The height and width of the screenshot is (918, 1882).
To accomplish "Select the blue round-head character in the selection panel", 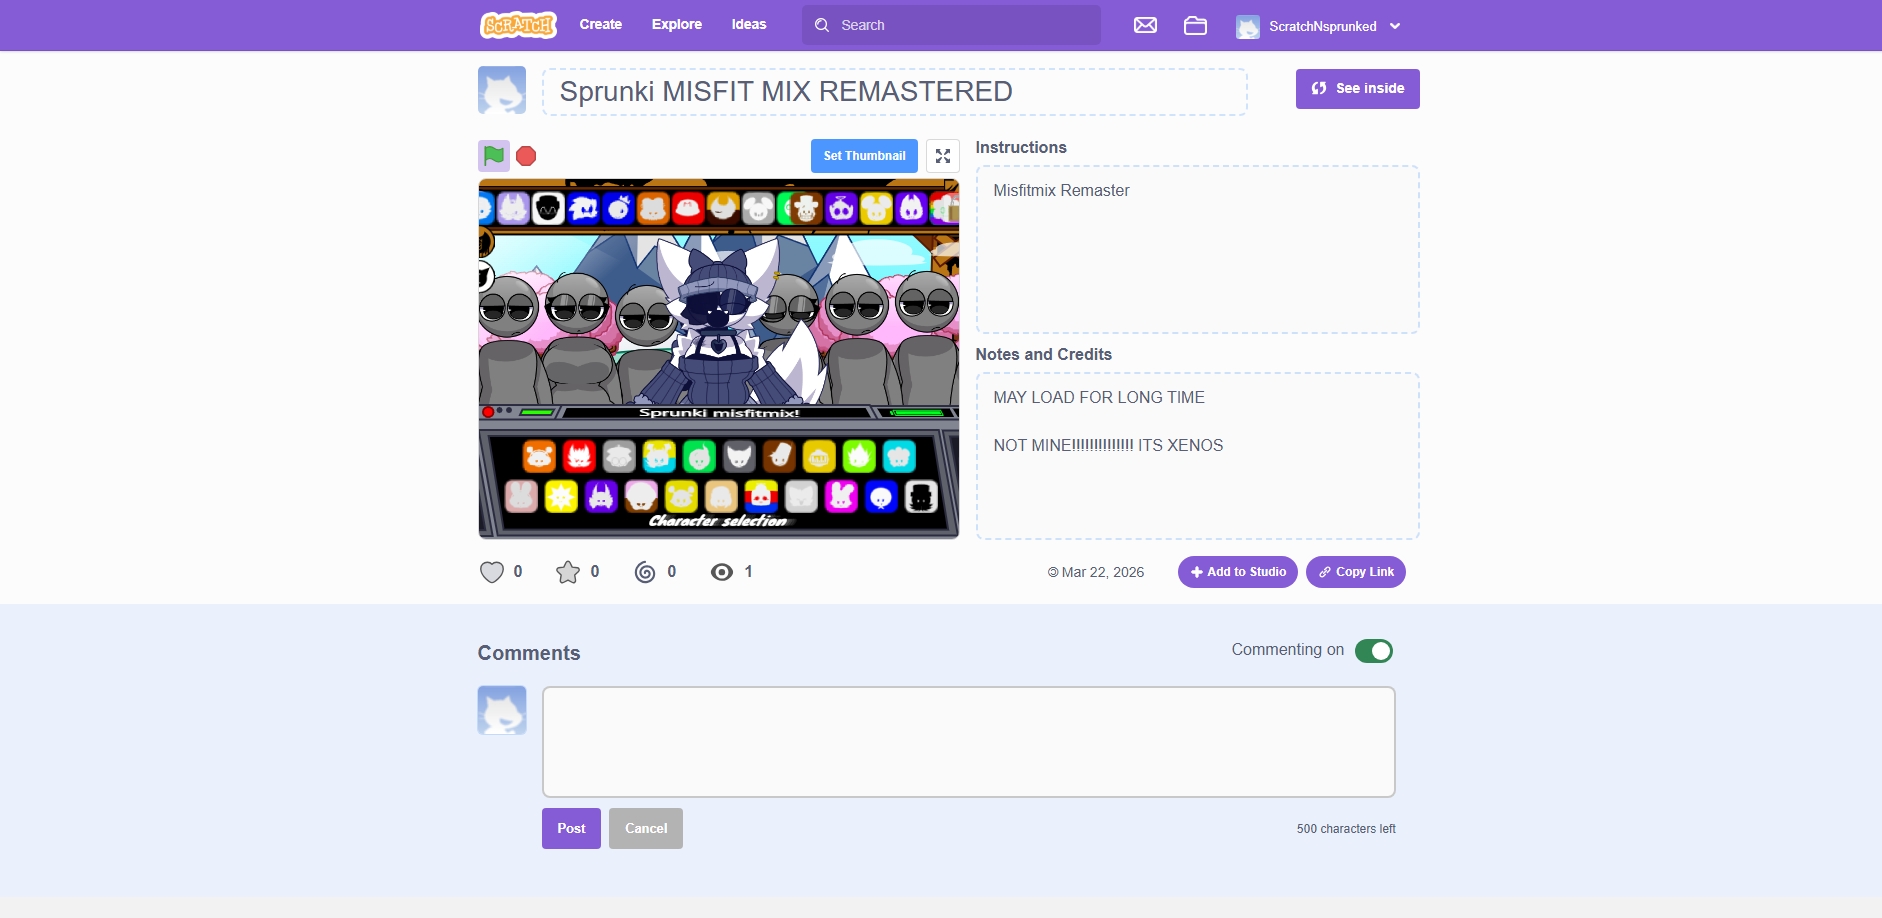I will click(881, 496).
